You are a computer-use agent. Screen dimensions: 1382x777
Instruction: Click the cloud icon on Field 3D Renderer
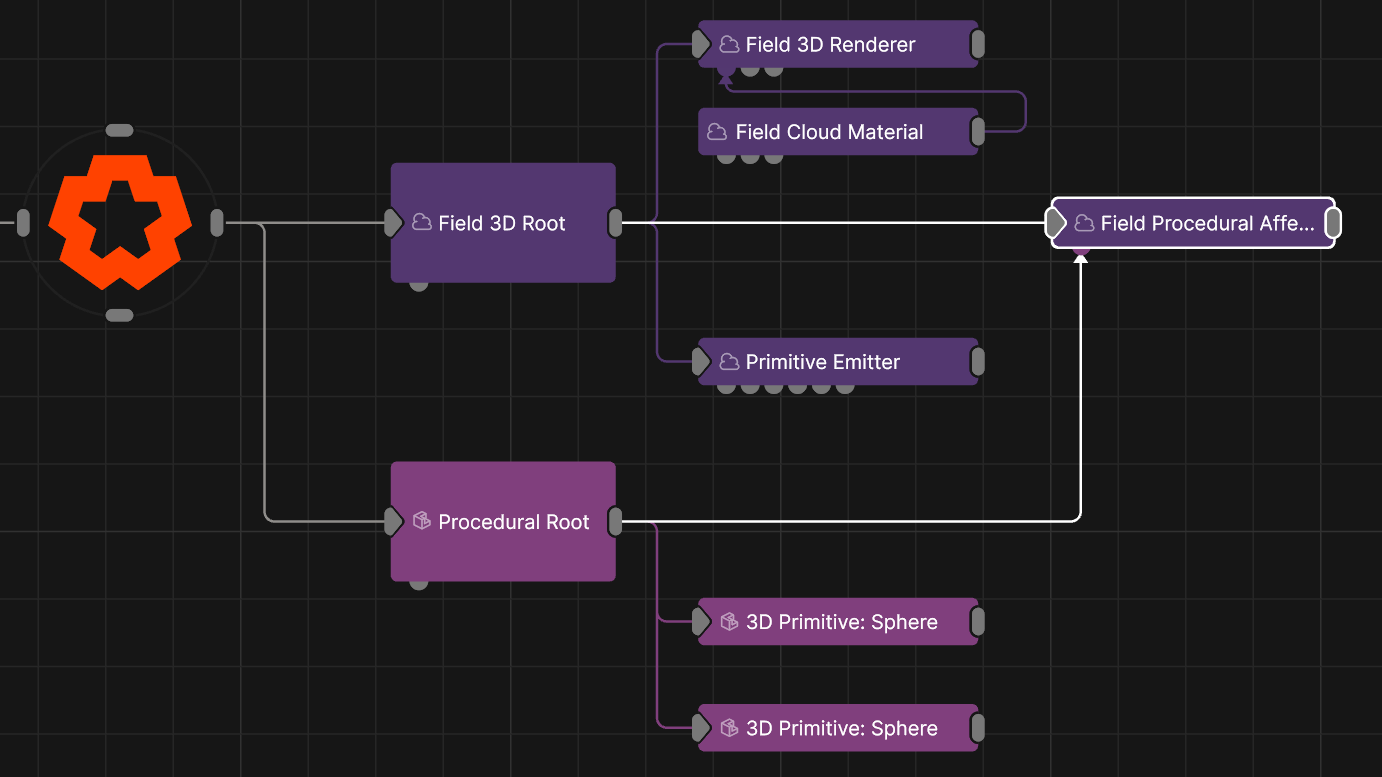[729, 45]
